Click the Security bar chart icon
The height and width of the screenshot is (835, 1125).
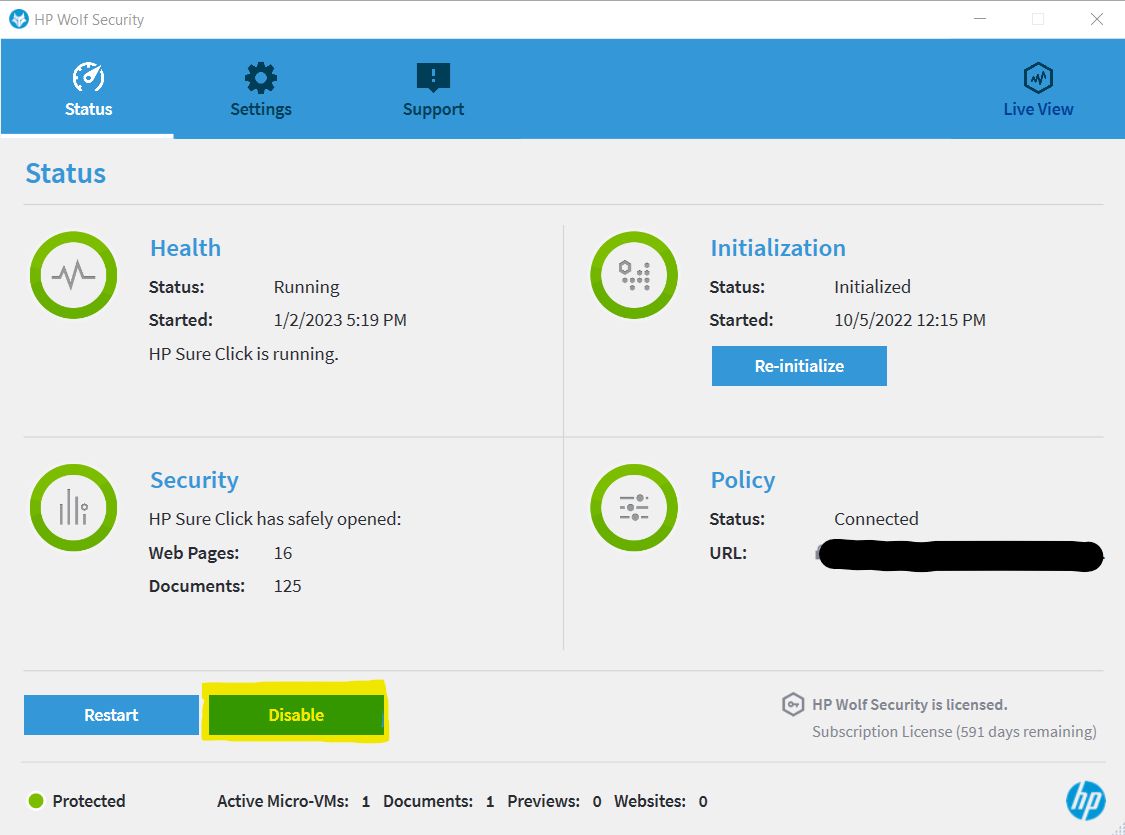click(74, 507)
